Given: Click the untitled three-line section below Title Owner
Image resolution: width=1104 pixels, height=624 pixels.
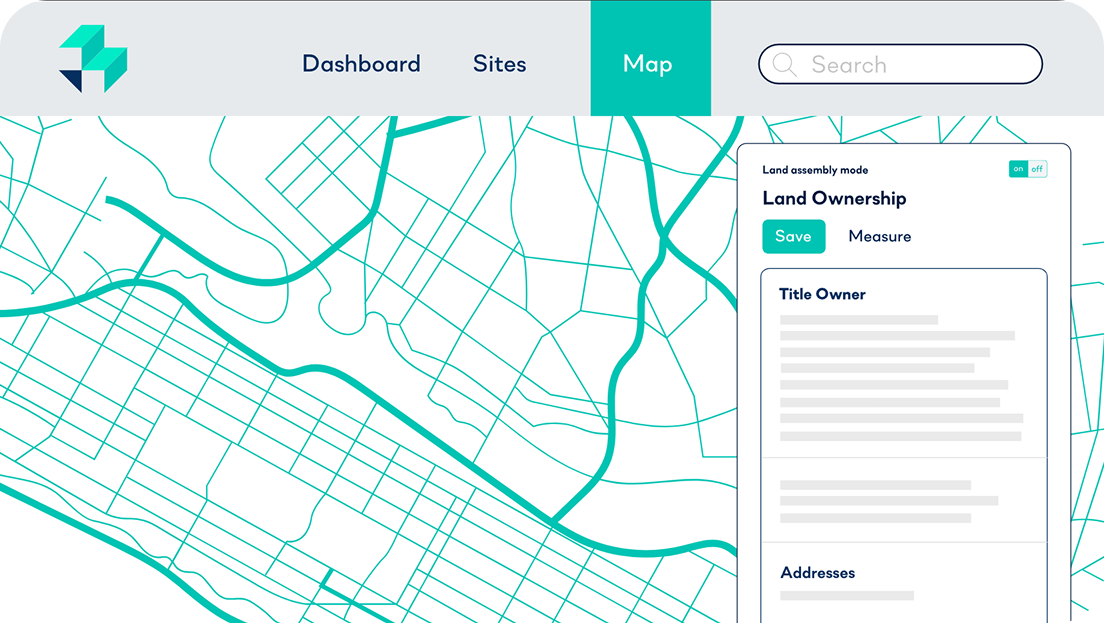Looking at the screenshot, I should click(x=888, y=501).
